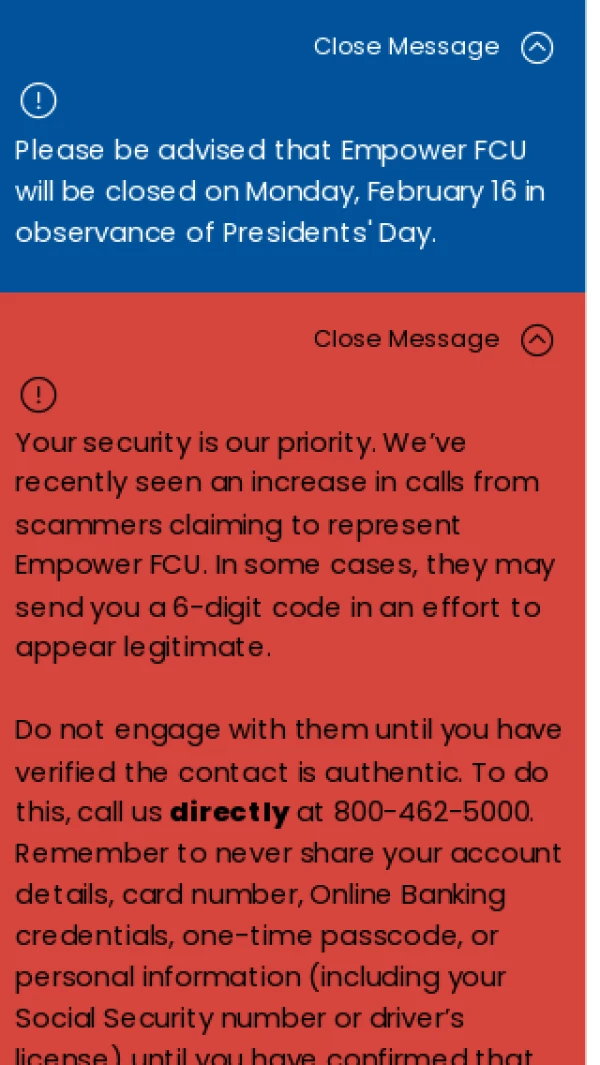Collapse the red scam alert chevron
This screenshot has width=600, height=1065.
click(537, 341)
